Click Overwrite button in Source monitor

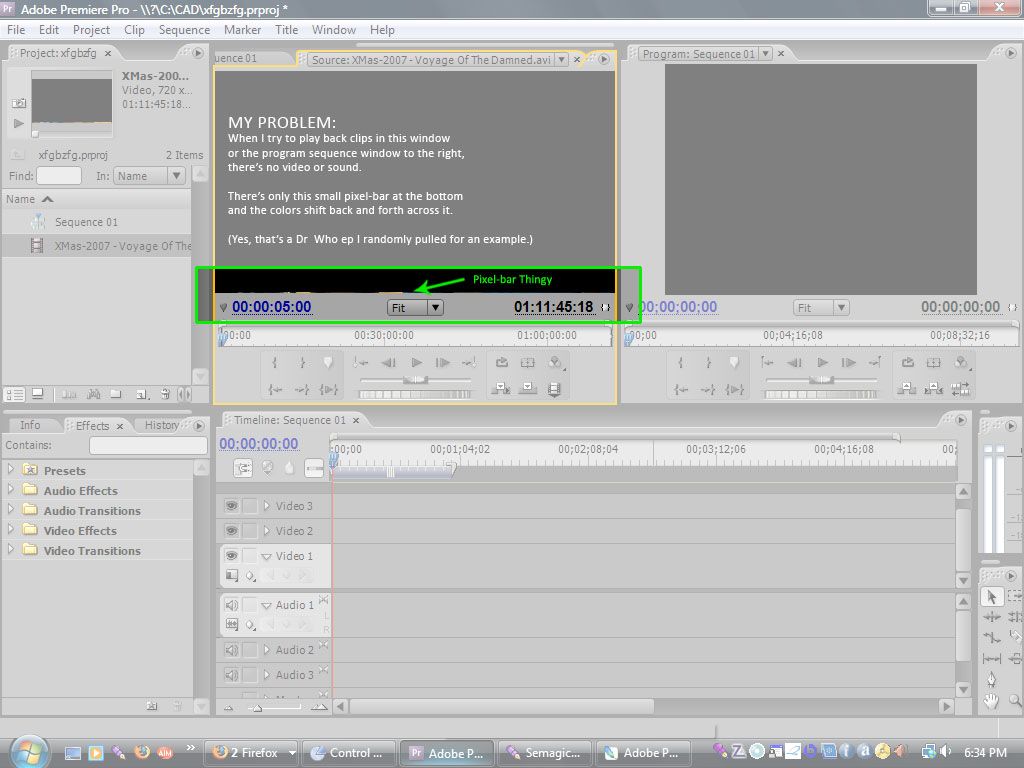tap(528, 389)
